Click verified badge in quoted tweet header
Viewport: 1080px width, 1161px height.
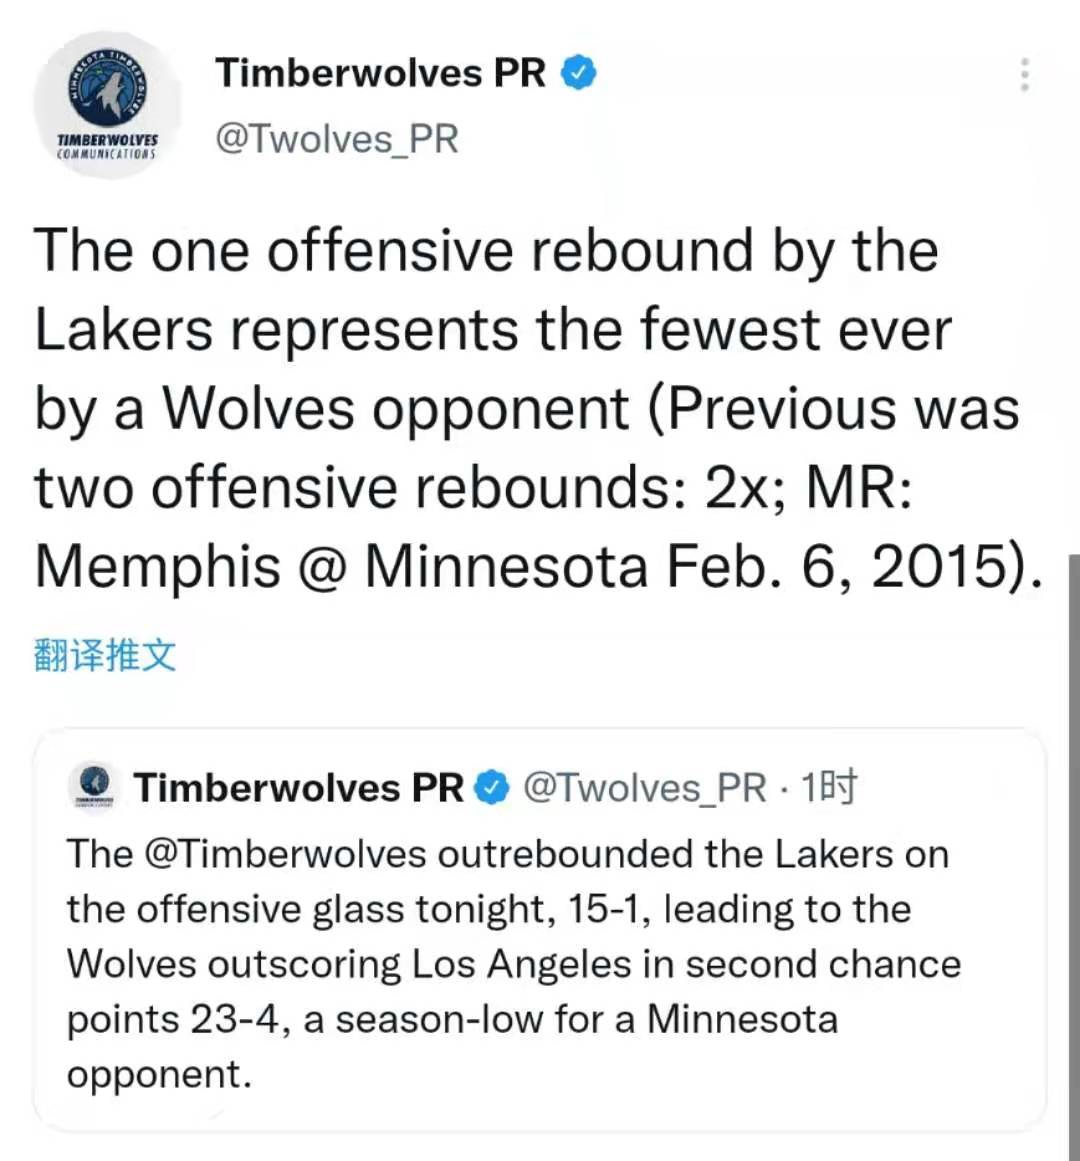491,787
